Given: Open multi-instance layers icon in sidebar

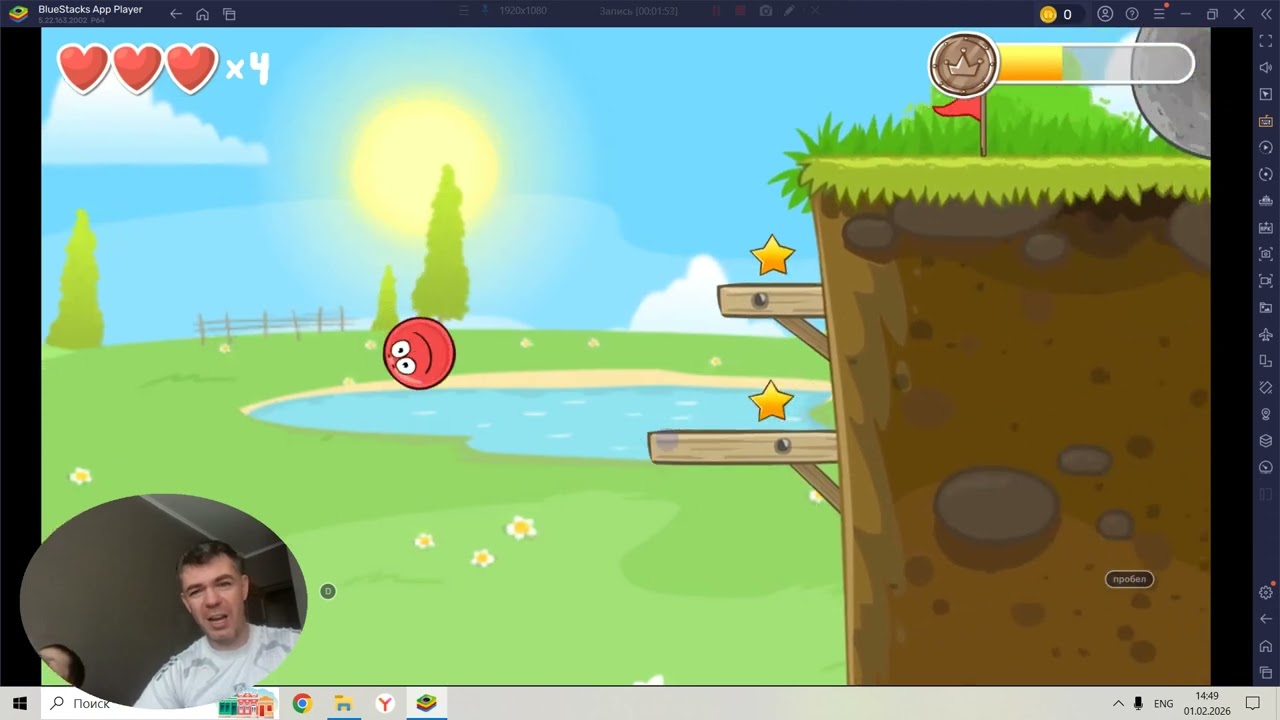Looking at the screenshot, I should pos(1265,440).
